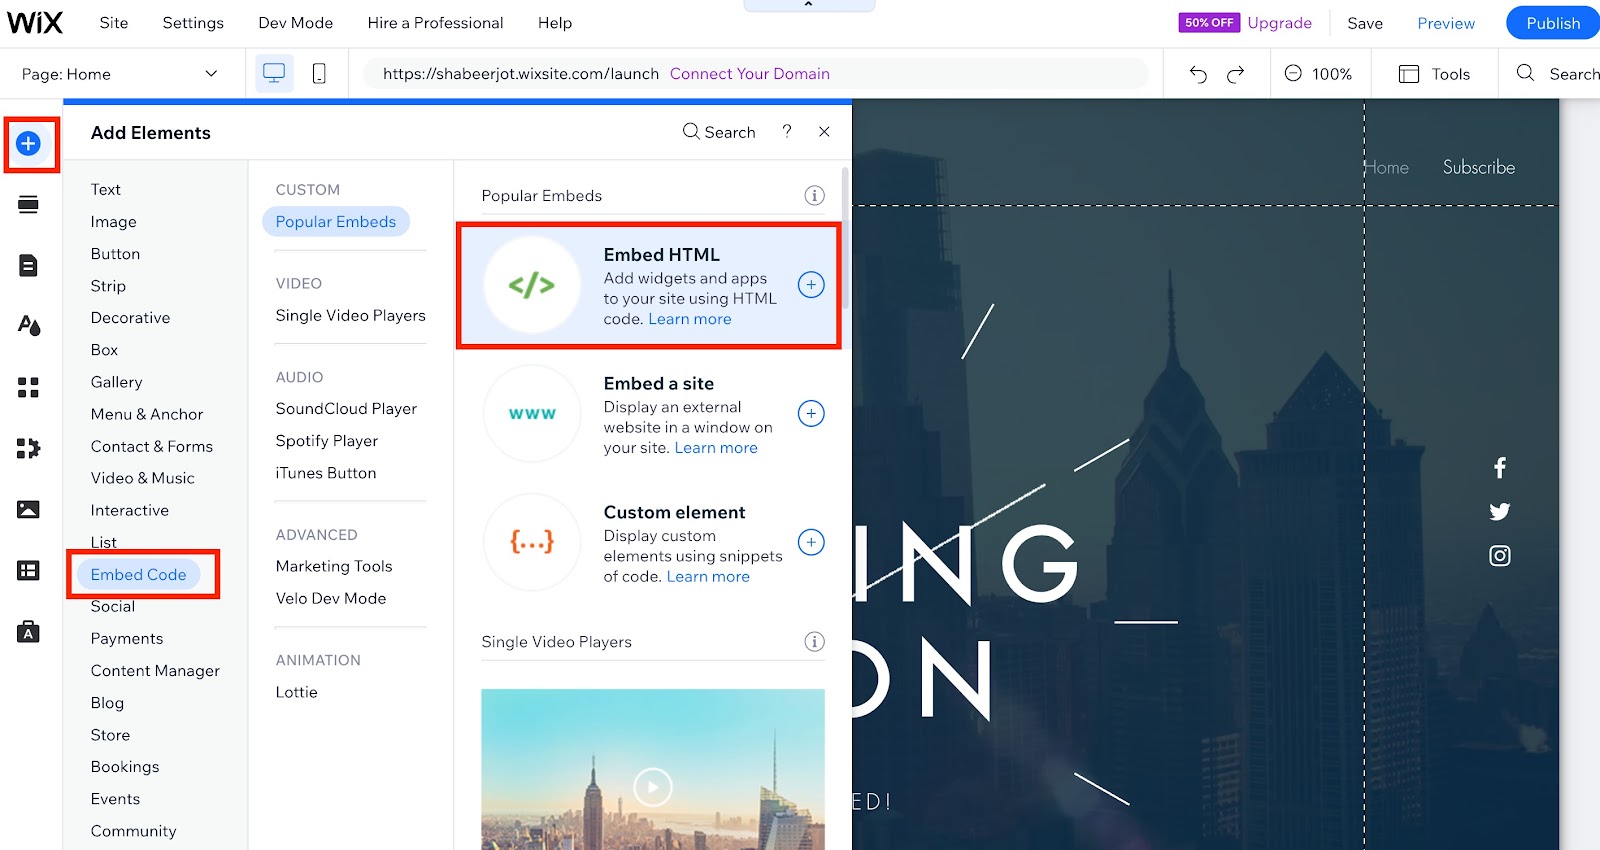Click the Facebook icon on canvas
Image resolution: width=1600 pixels, height=850 pixels.
1500,468
